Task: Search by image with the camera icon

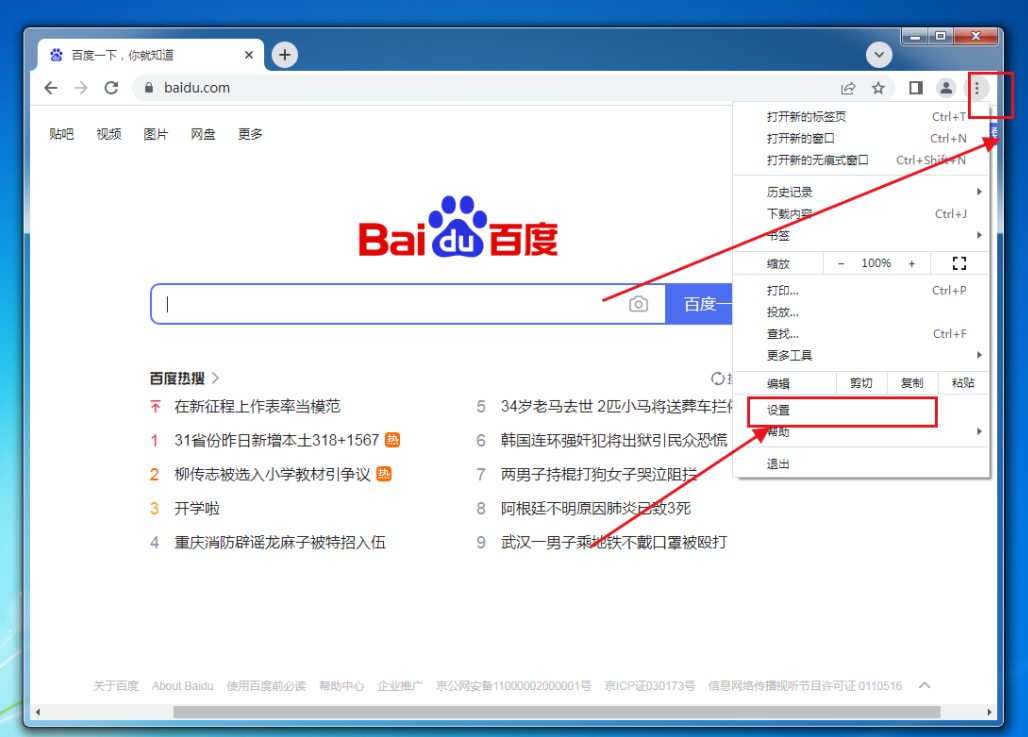Action: pos(639,304)
